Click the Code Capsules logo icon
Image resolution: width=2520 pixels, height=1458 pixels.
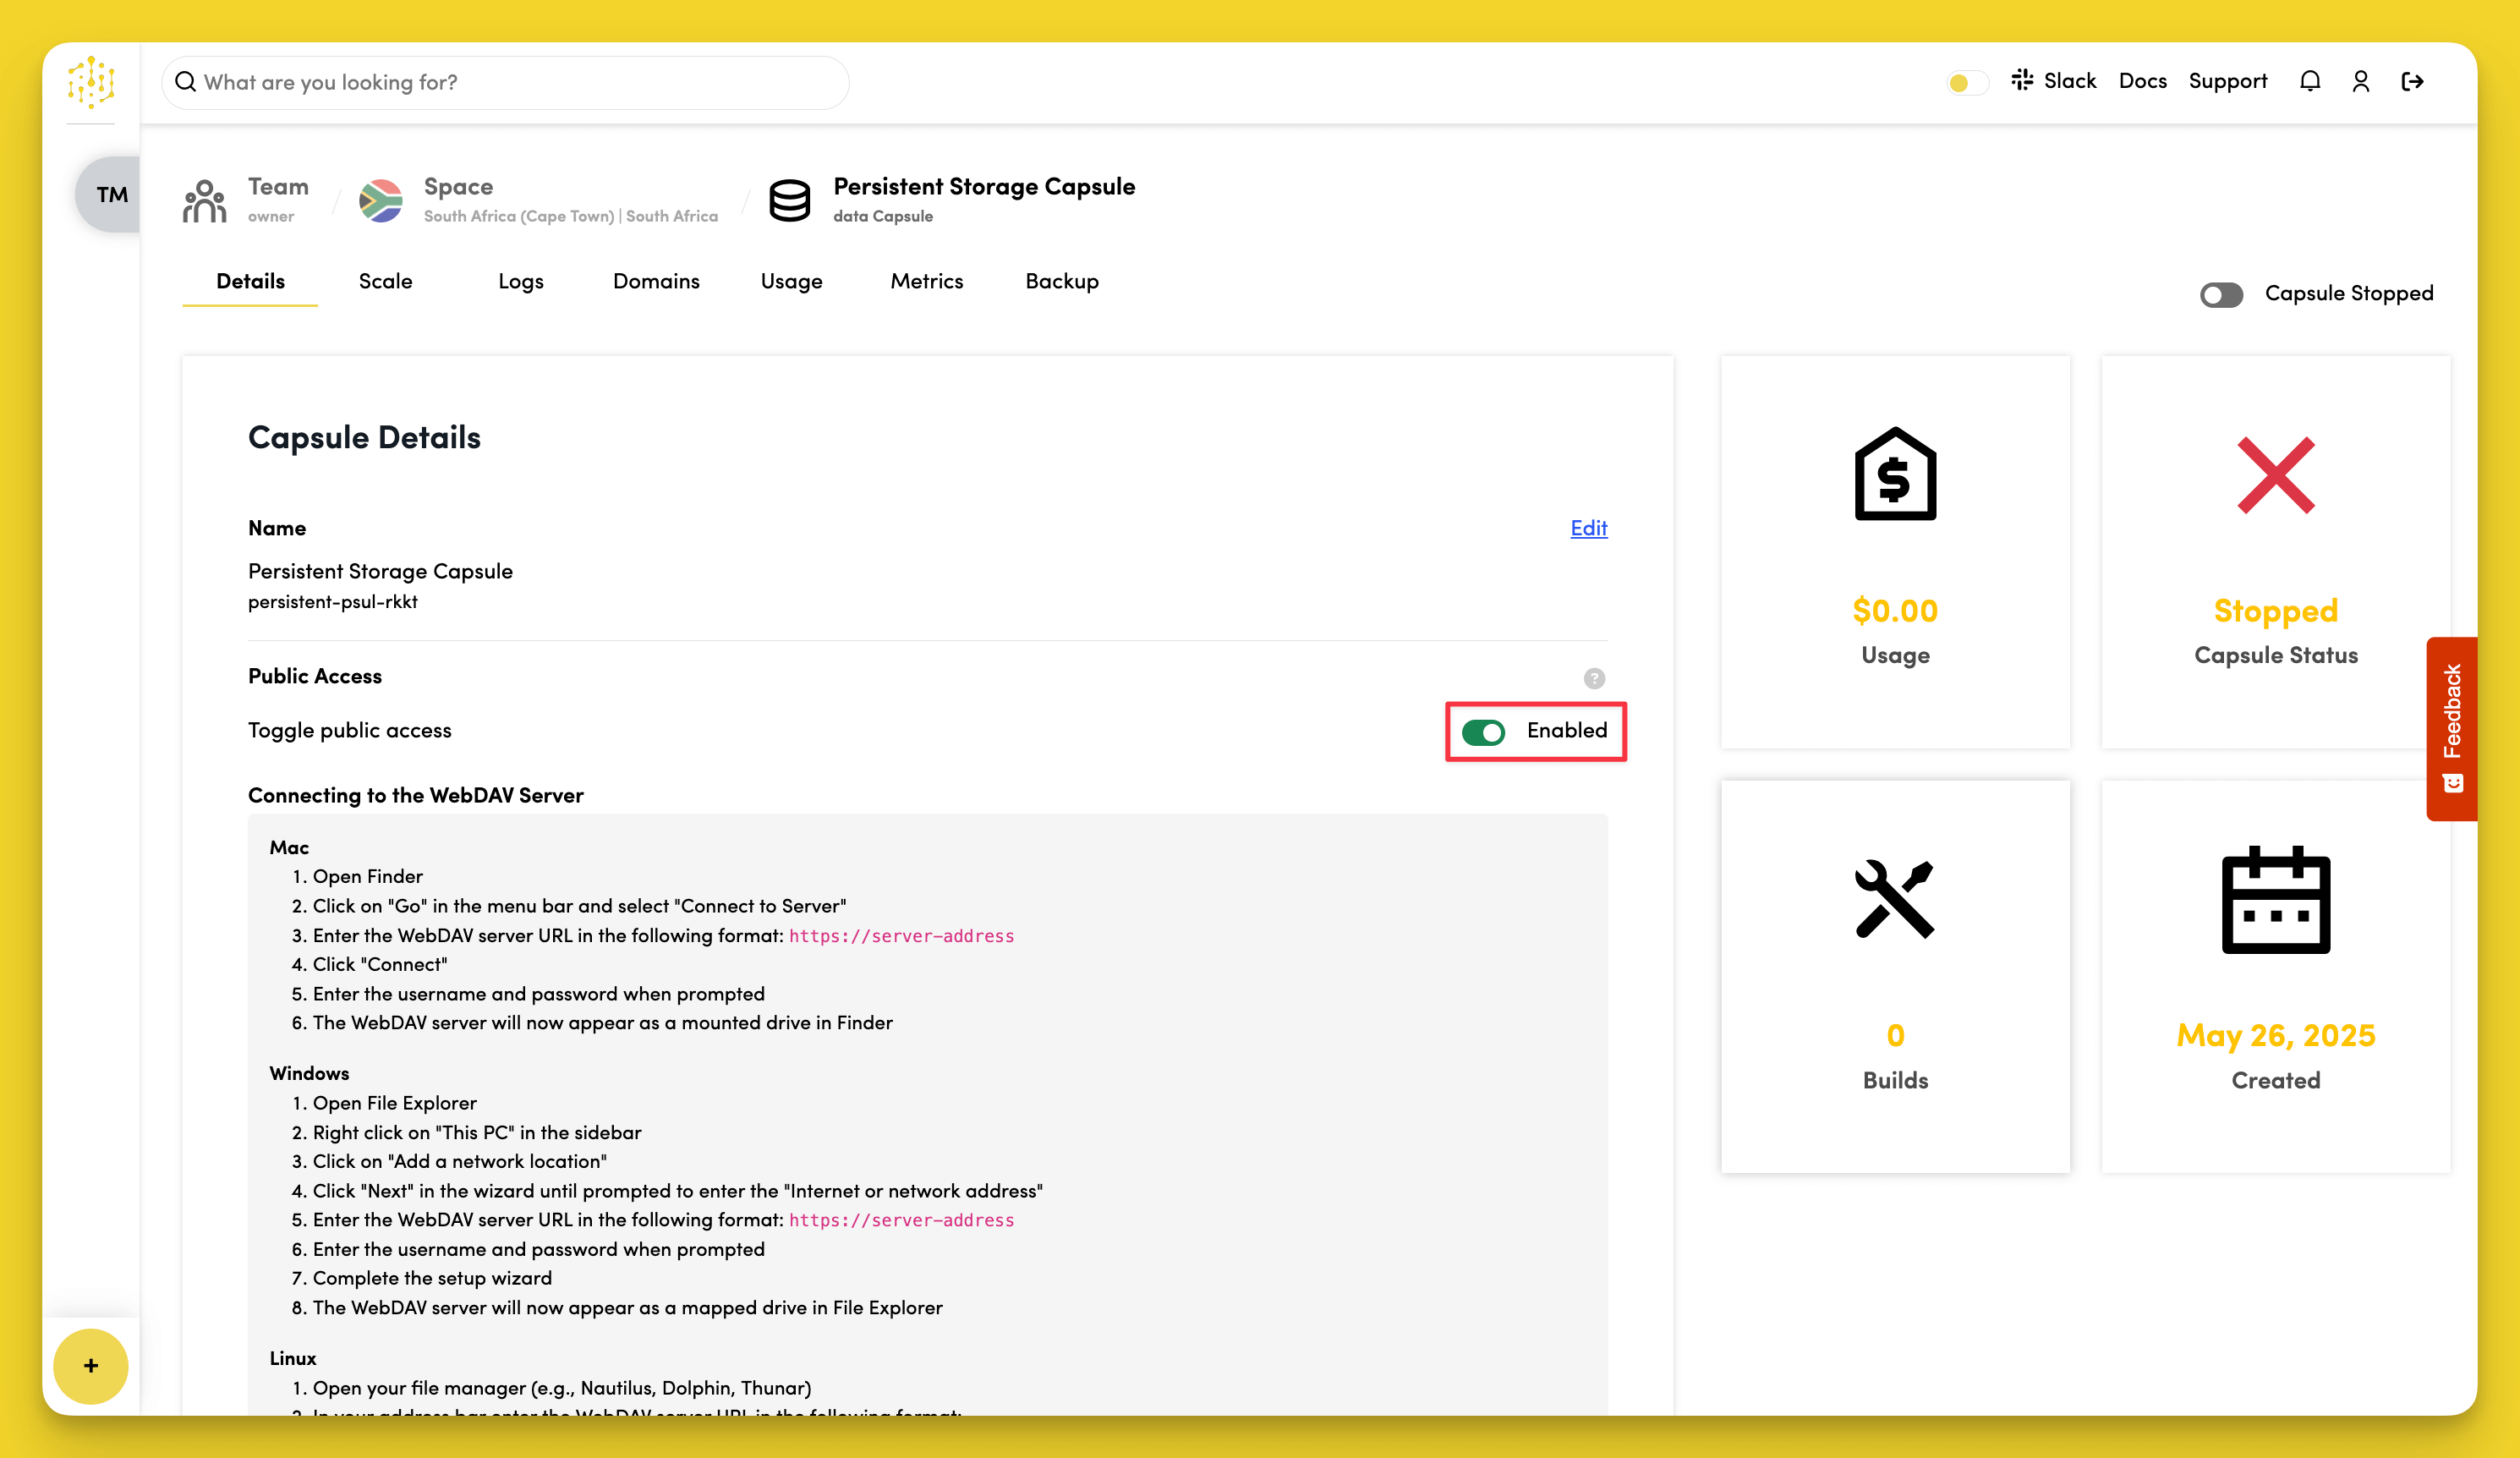tap(91, 82)
